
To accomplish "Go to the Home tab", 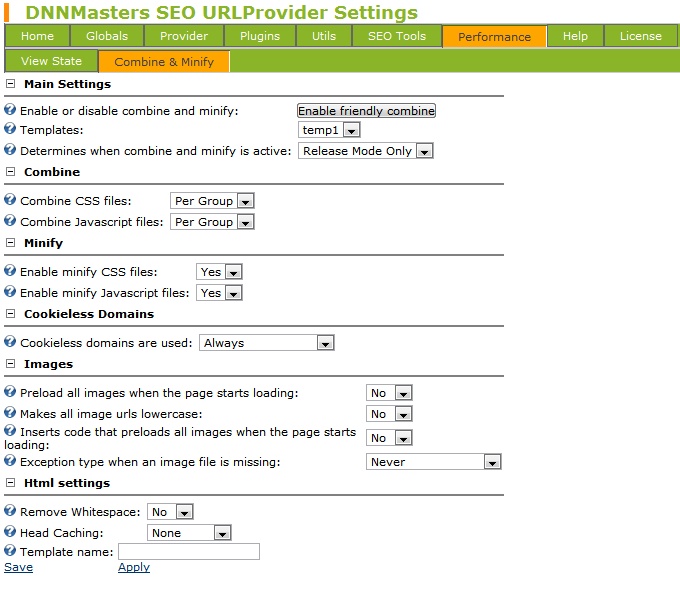I will pos(37,36).
